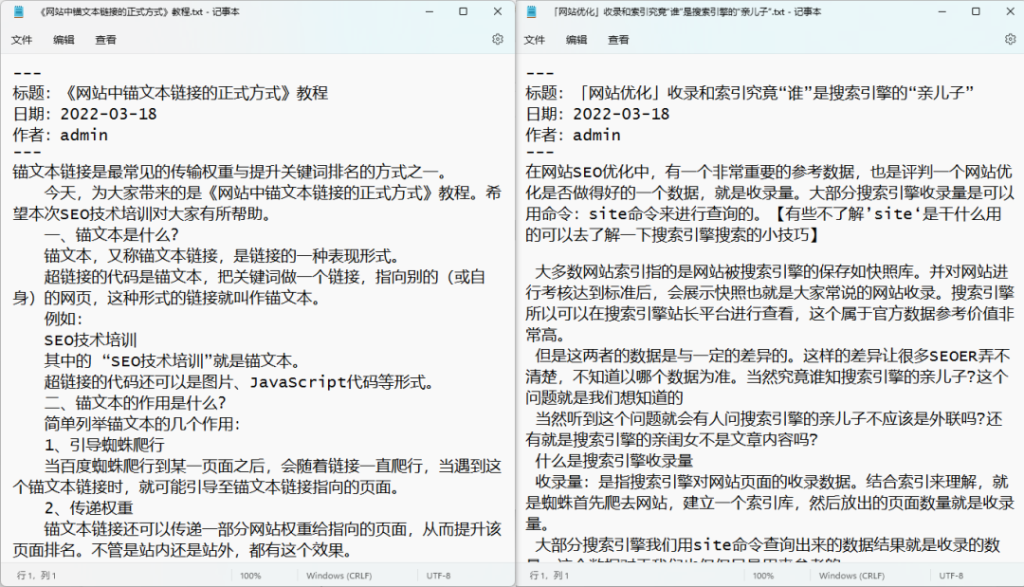Open settings in the 网站优化 Notepad window
This screenshot has width=1024, height=587.
[x=1010, y=39]
